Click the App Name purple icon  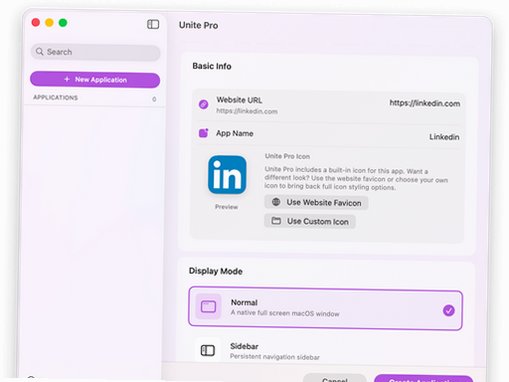click(203, 133)
